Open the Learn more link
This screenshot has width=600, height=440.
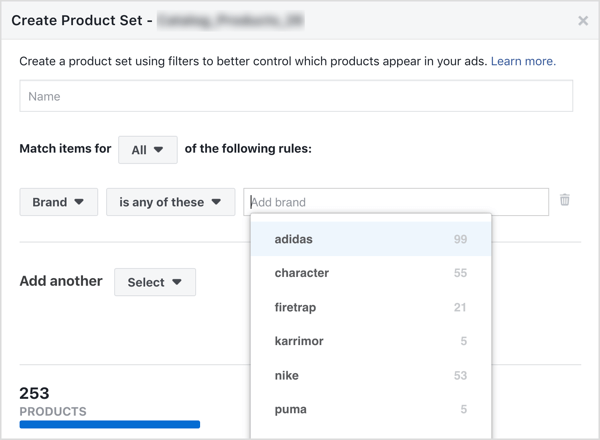point(523,61)
